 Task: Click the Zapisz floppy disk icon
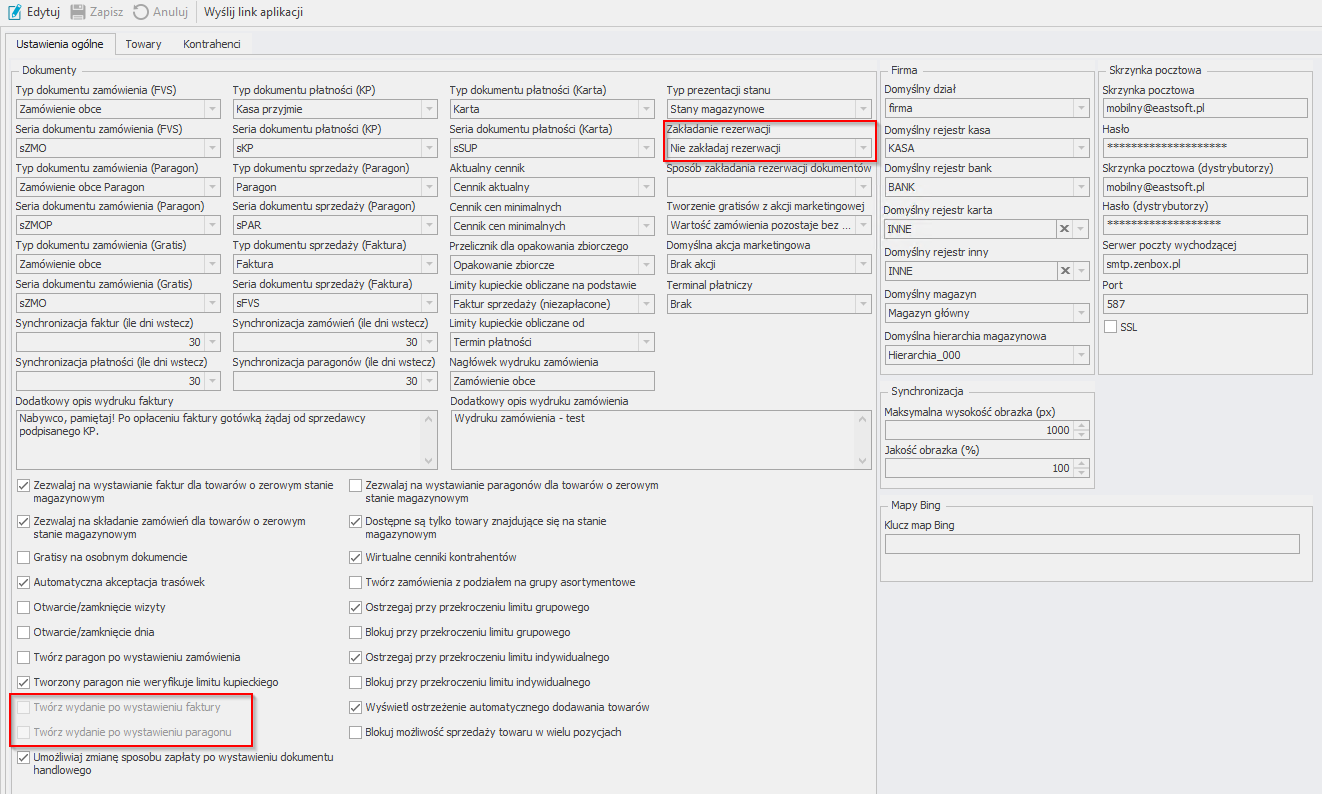click(x=76, y=12)
